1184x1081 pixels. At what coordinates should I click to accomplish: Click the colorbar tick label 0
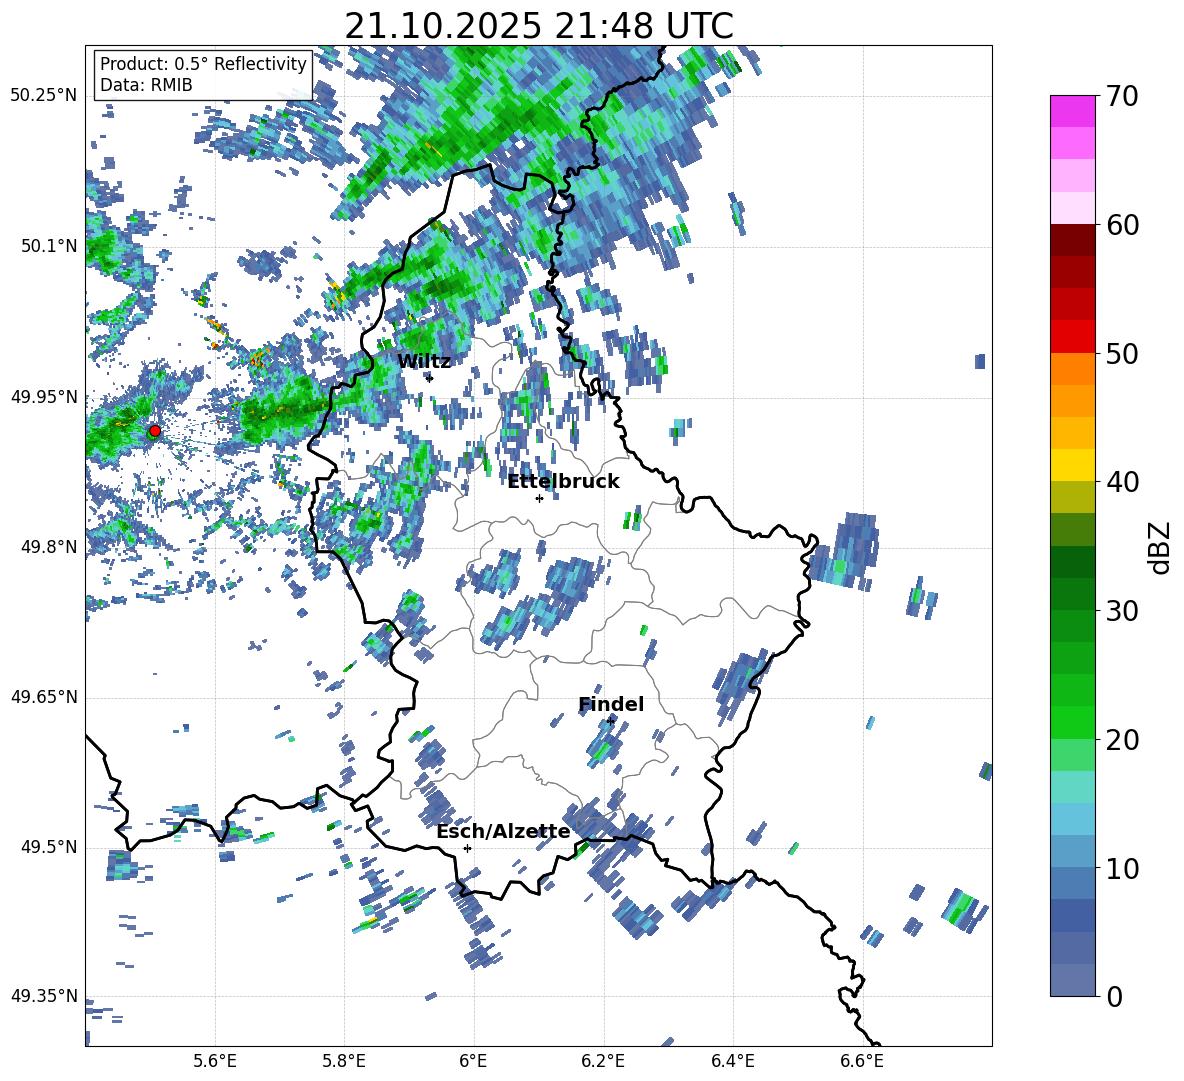[1114, 996]
